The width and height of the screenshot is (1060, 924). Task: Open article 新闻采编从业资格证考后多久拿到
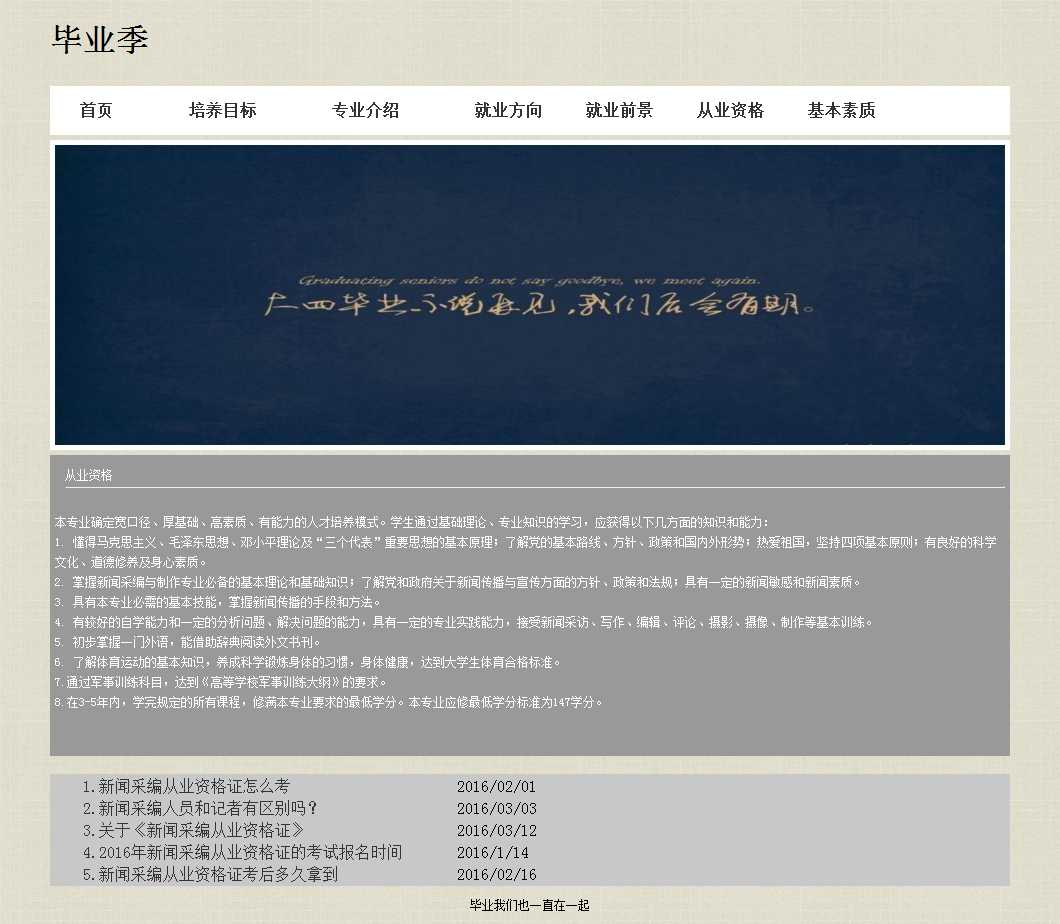click(x=211, y=875)
